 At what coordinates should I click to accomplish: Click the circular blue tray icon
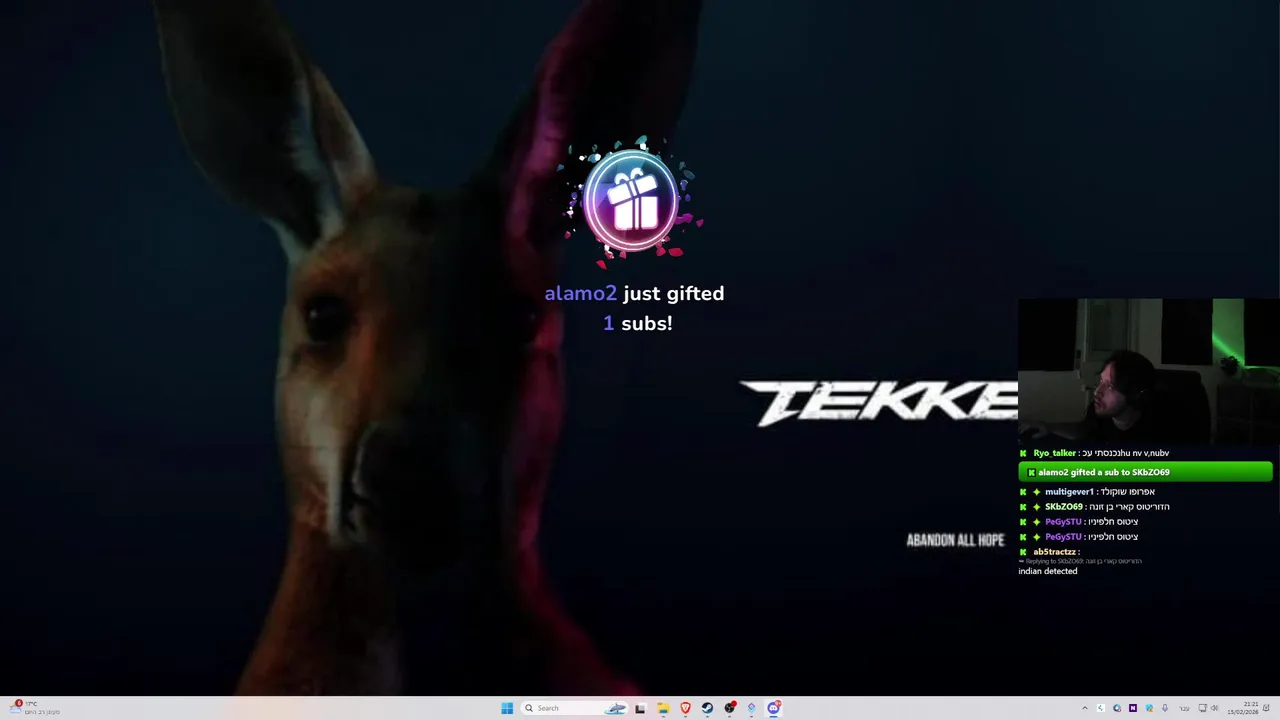(1117, 708)
